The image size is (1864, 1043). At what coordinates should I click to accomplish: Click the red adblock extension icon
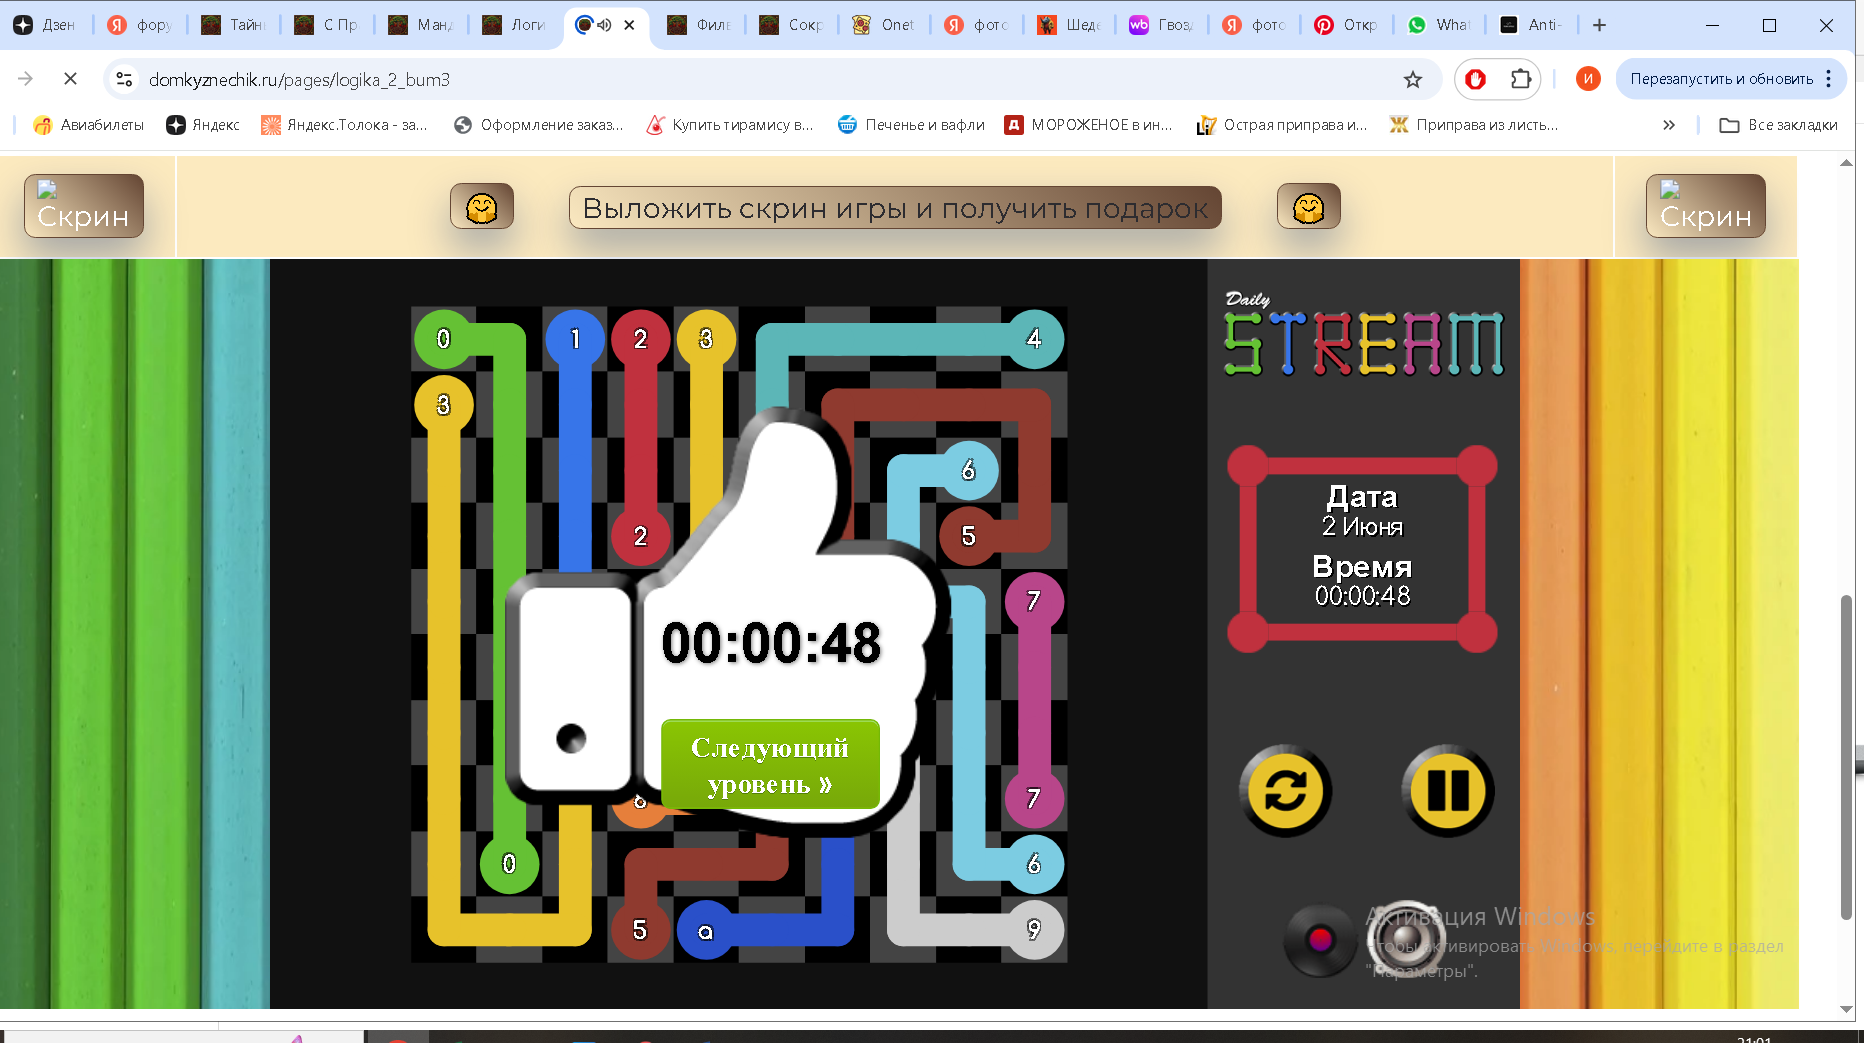tap(1476, 79)
